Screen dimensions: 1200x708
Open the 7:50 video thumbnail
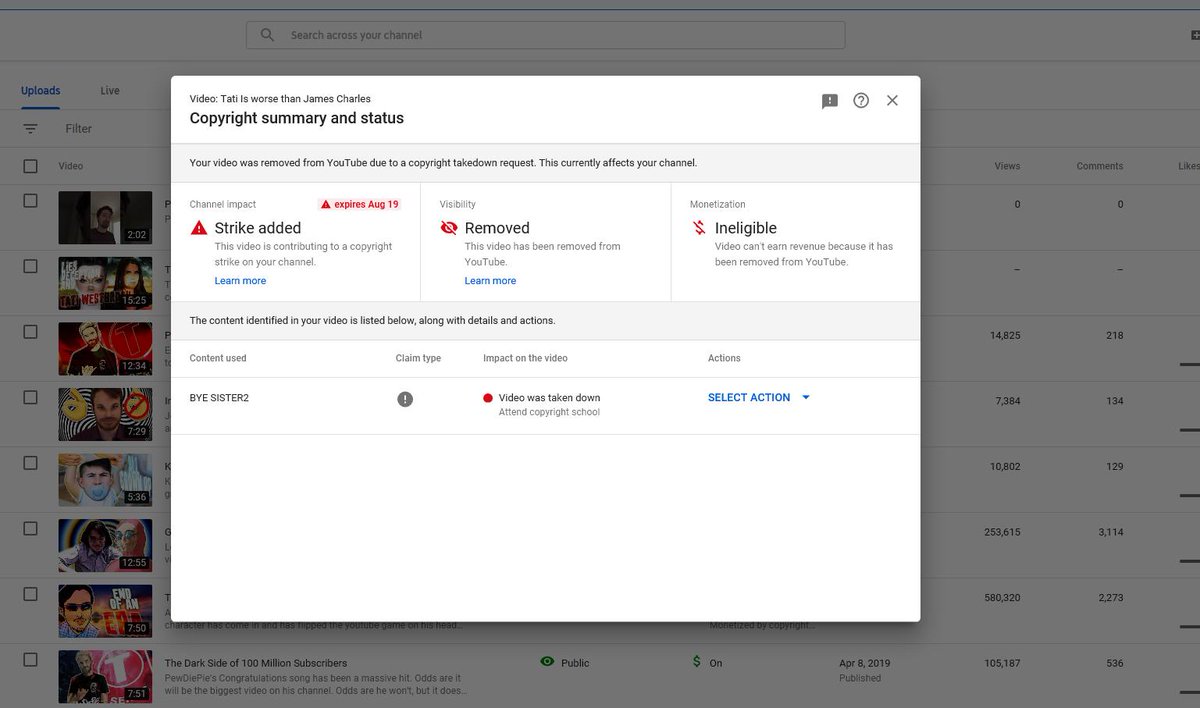tap(105, 611)
